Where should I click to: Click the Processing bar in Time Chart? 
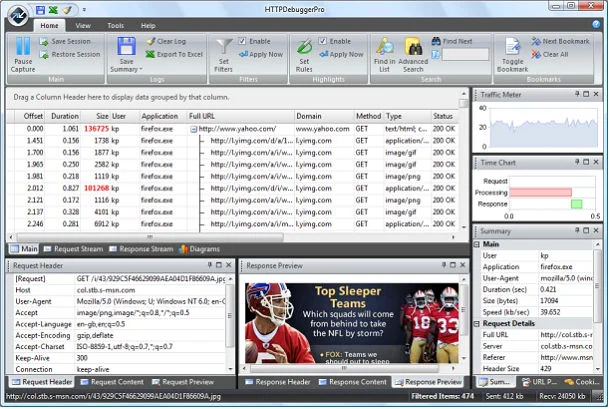click(x=540, y=192)
